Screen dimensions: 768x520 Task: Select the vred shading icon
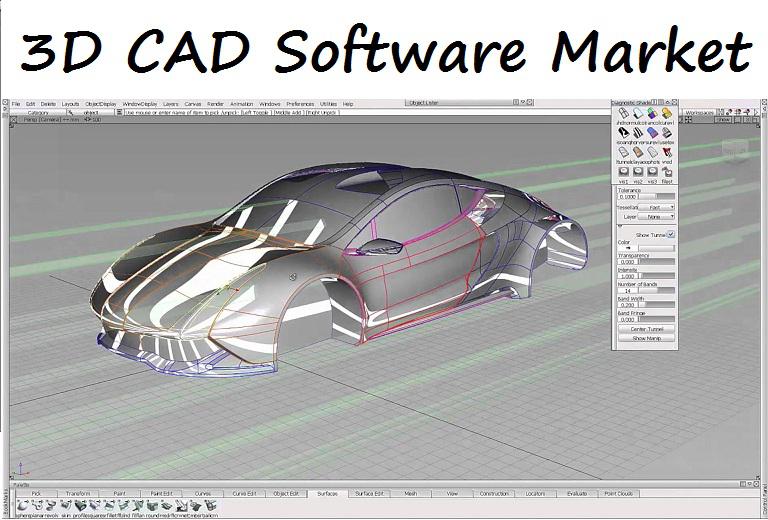(x=667, y=152)
